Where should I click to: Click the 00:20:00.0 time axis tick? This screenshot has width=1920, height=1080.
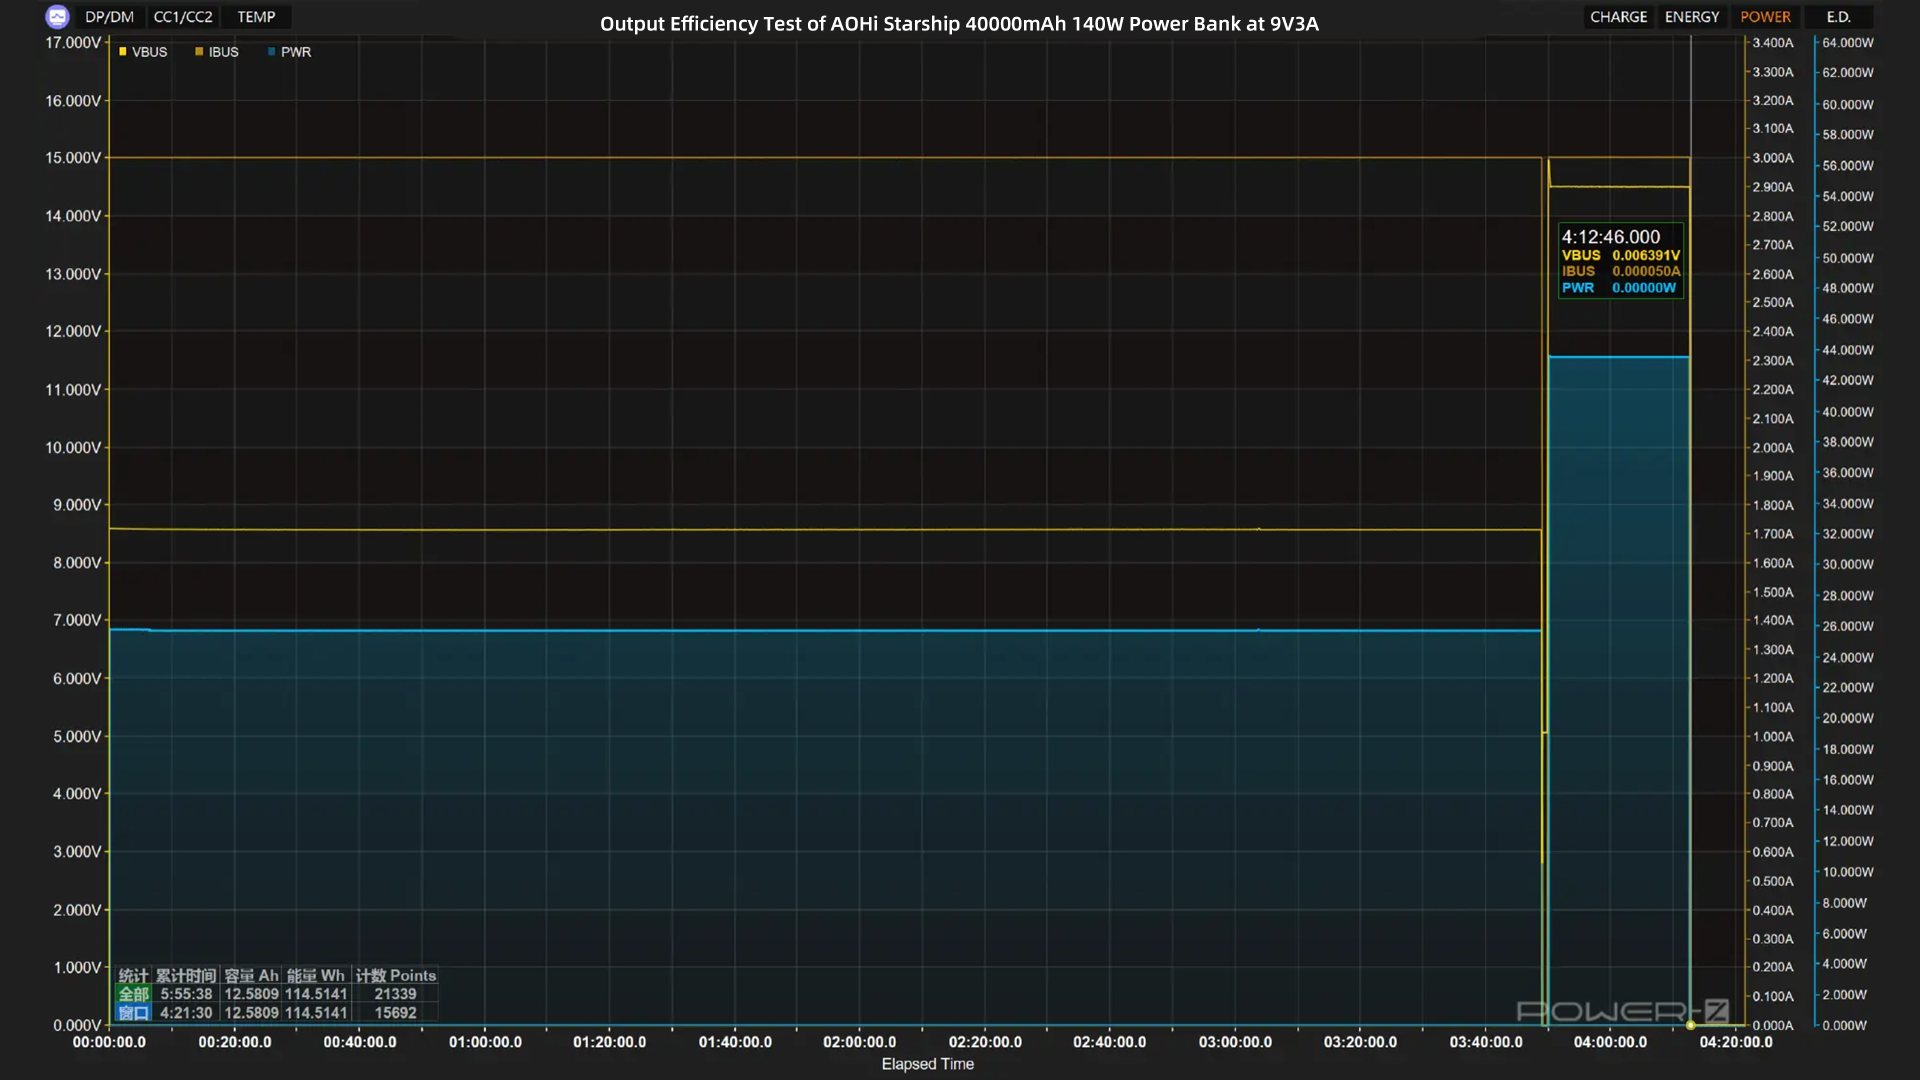pyautogui.click(x=234, y=1042)
